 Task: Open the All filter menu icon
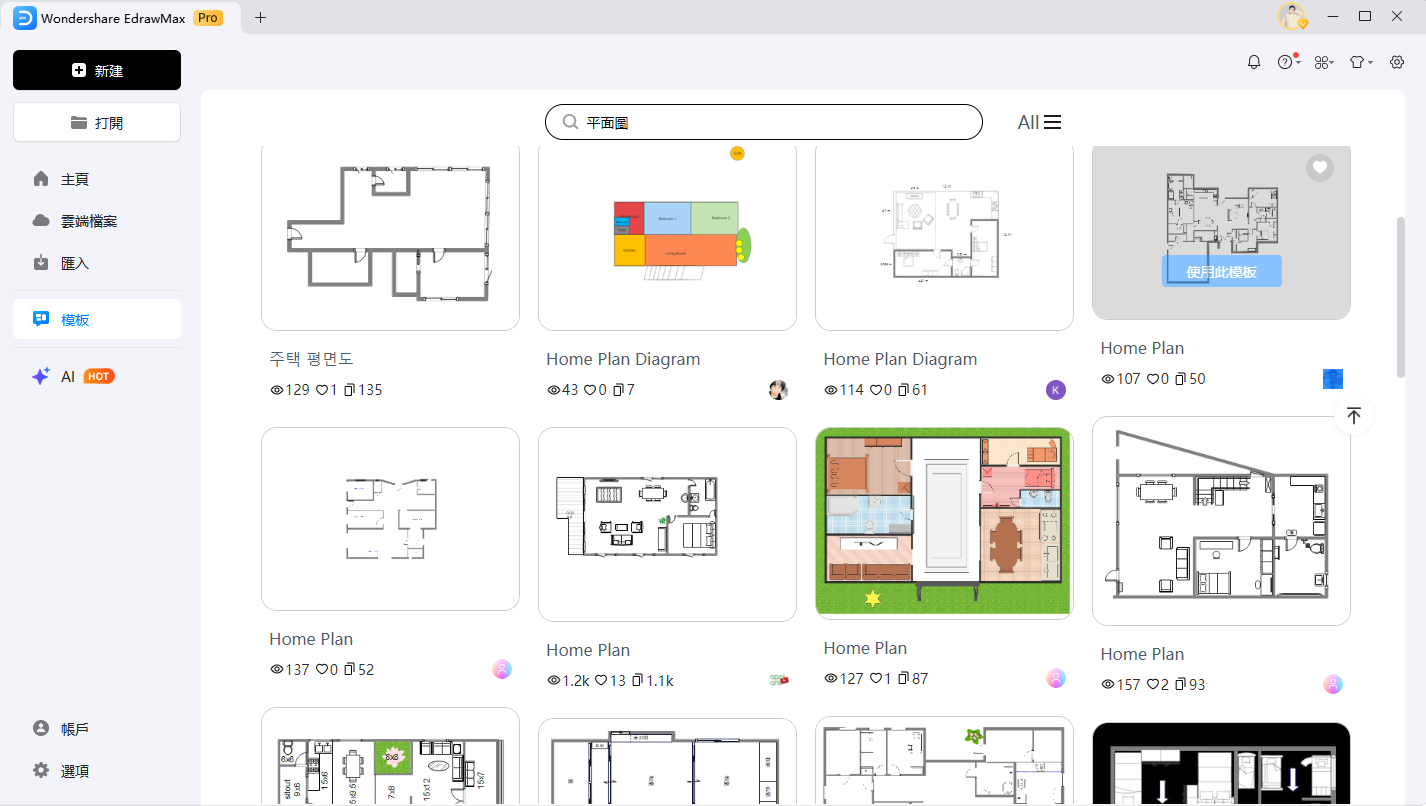click(x=1052, y=122)
